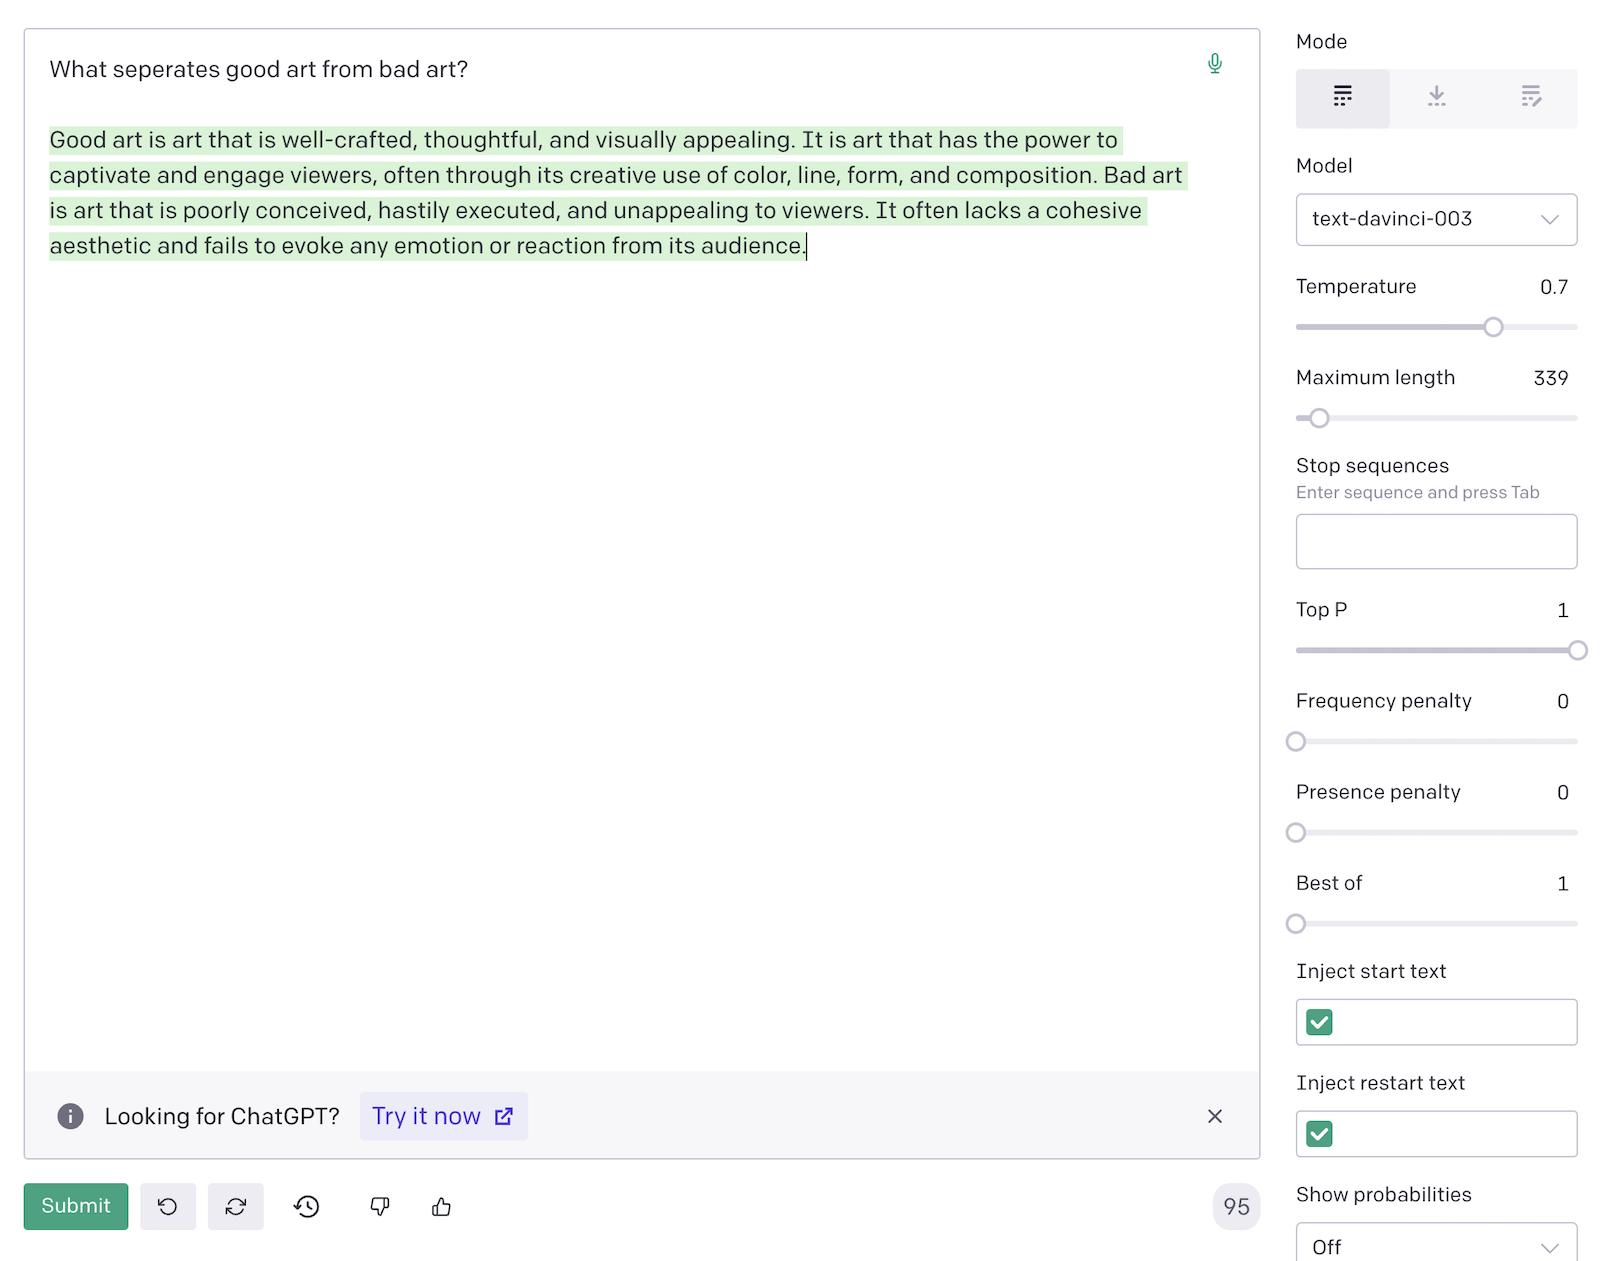1600x1261 pixels.
Task: Select the Complete mode icon
Action: tap(1342, 97)
